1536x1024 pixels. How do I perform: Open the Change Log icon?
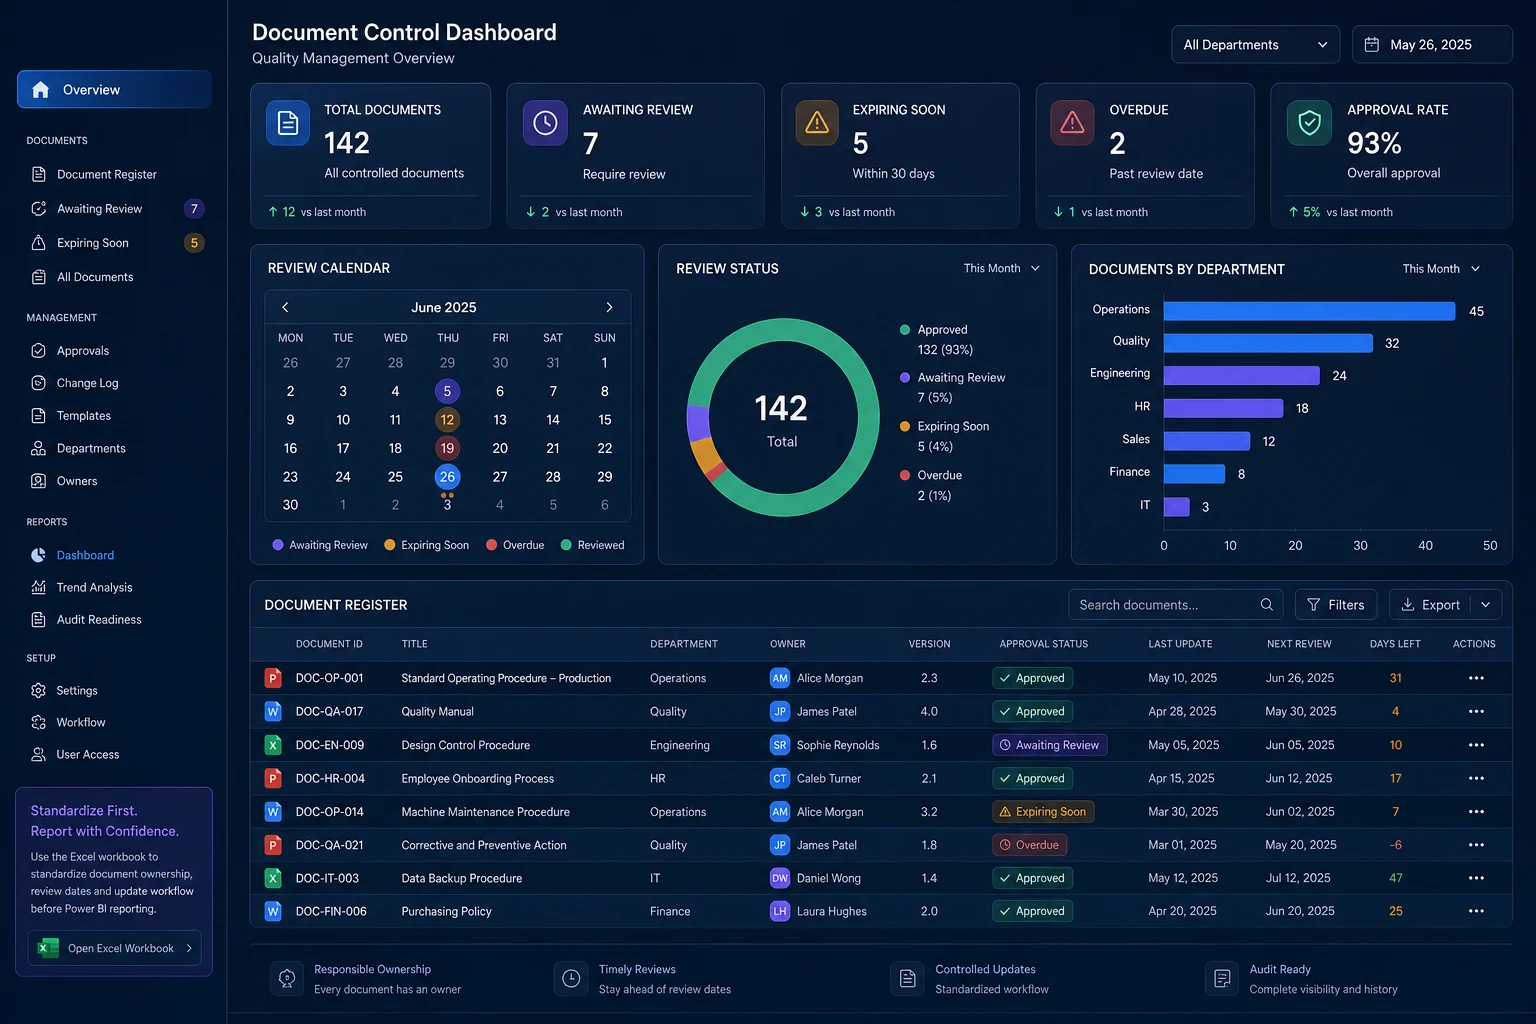coord(39,383)
